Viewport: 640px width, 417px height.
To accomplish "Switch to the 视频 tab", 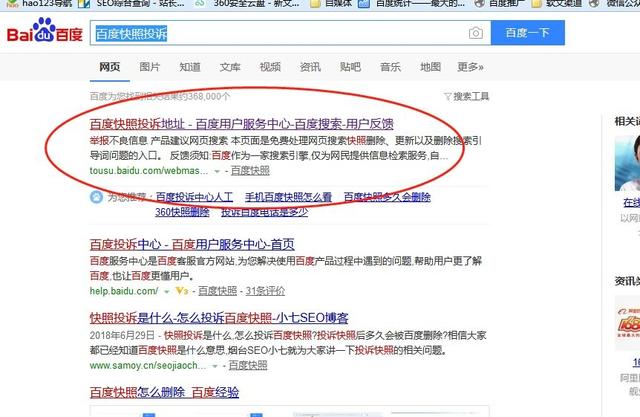I will 270,67.
